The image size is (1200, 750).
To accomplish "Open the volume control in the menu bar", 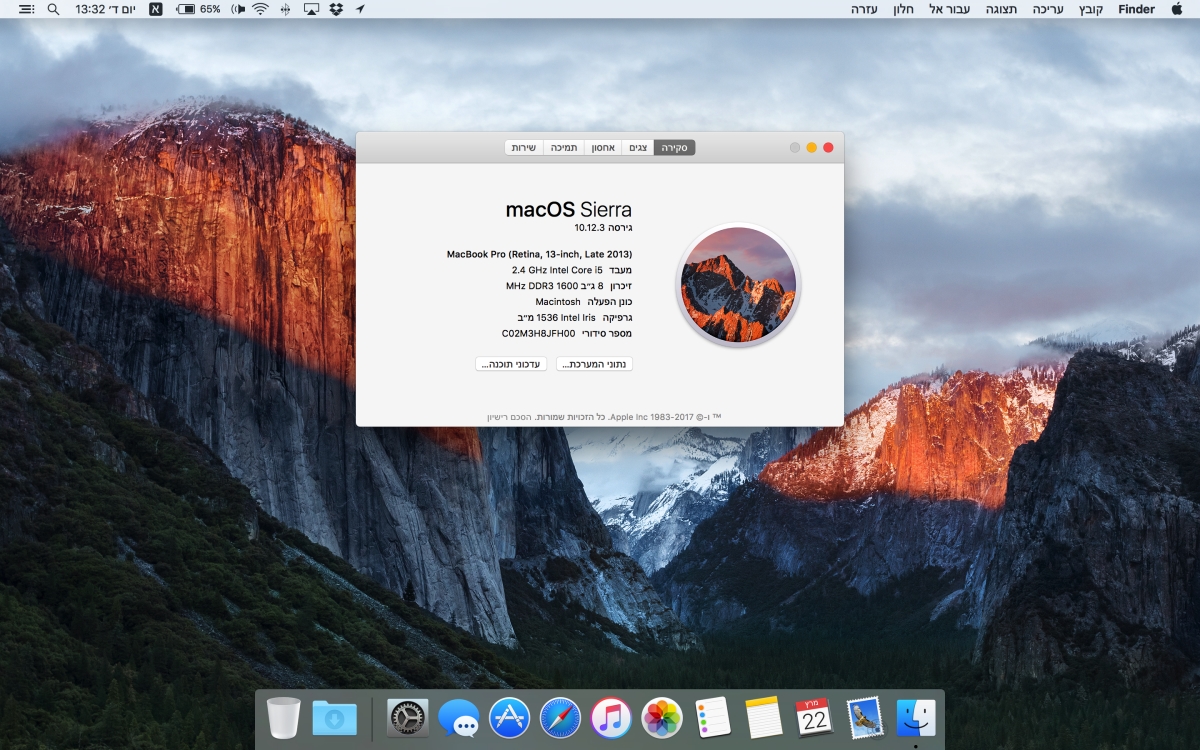I will click(237, 9).
